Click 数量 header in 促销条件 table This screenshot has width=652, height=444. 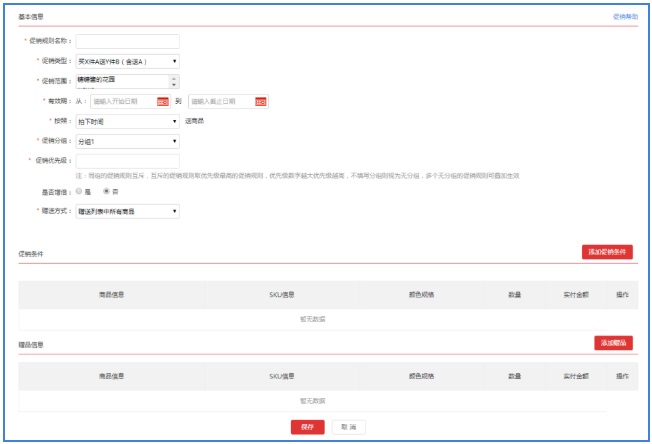pyautogui.click(x=514, y=295)
